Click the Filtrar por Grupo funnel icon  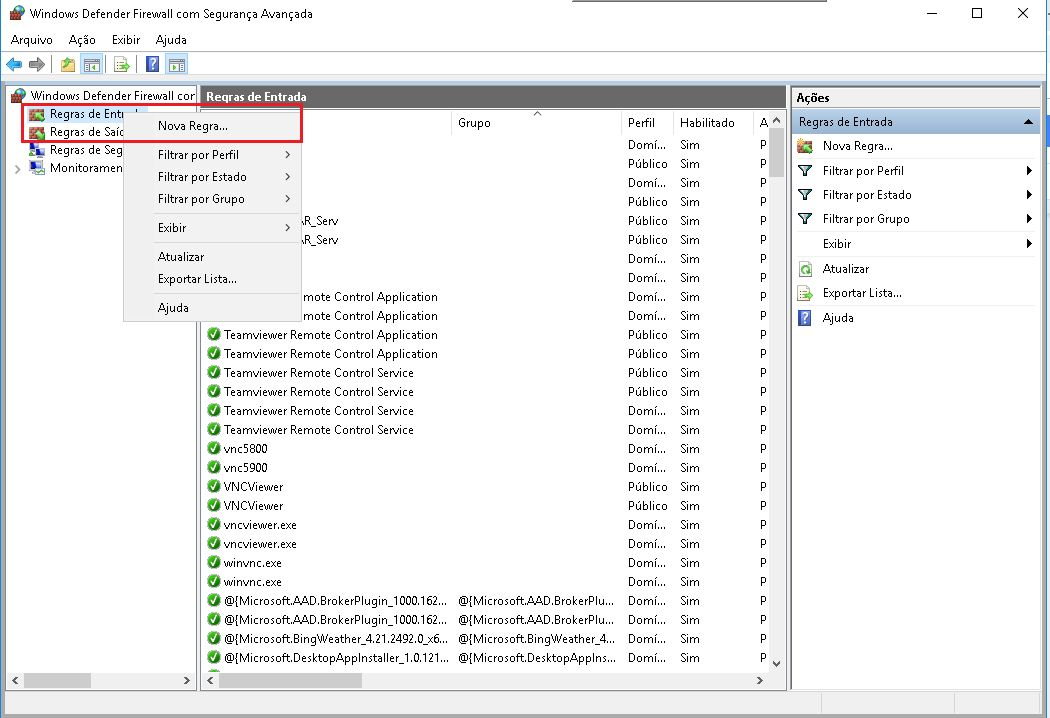tap(806, 219)
